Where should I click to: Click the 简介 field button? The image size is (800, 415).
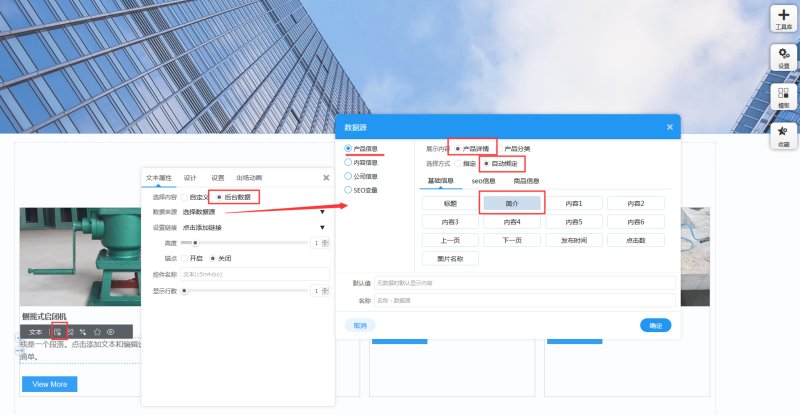pyautogui.click(x=512, y=203)
